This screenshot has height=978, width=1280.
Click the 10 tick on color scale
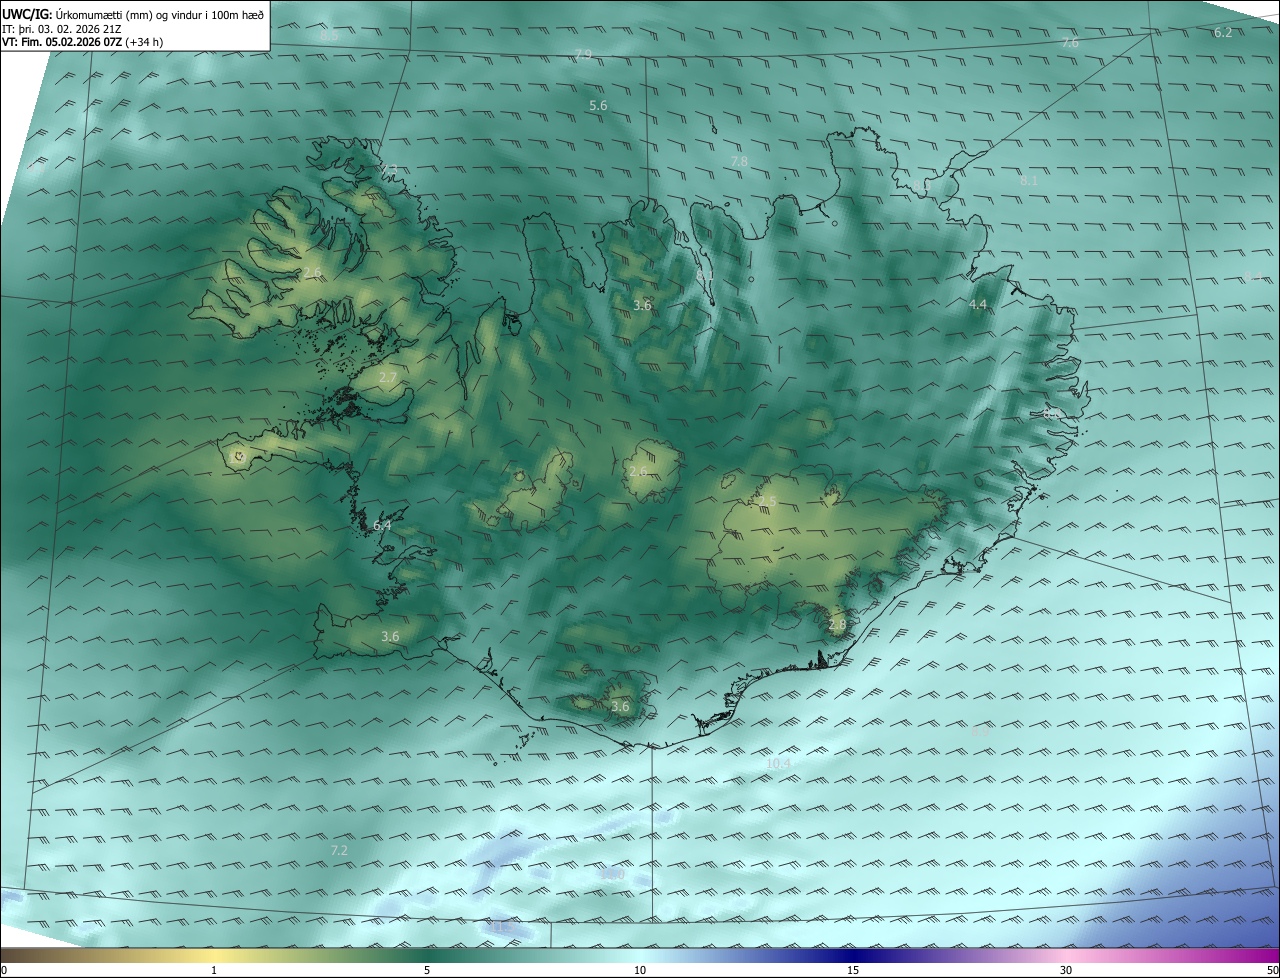(x=640, y=970)
